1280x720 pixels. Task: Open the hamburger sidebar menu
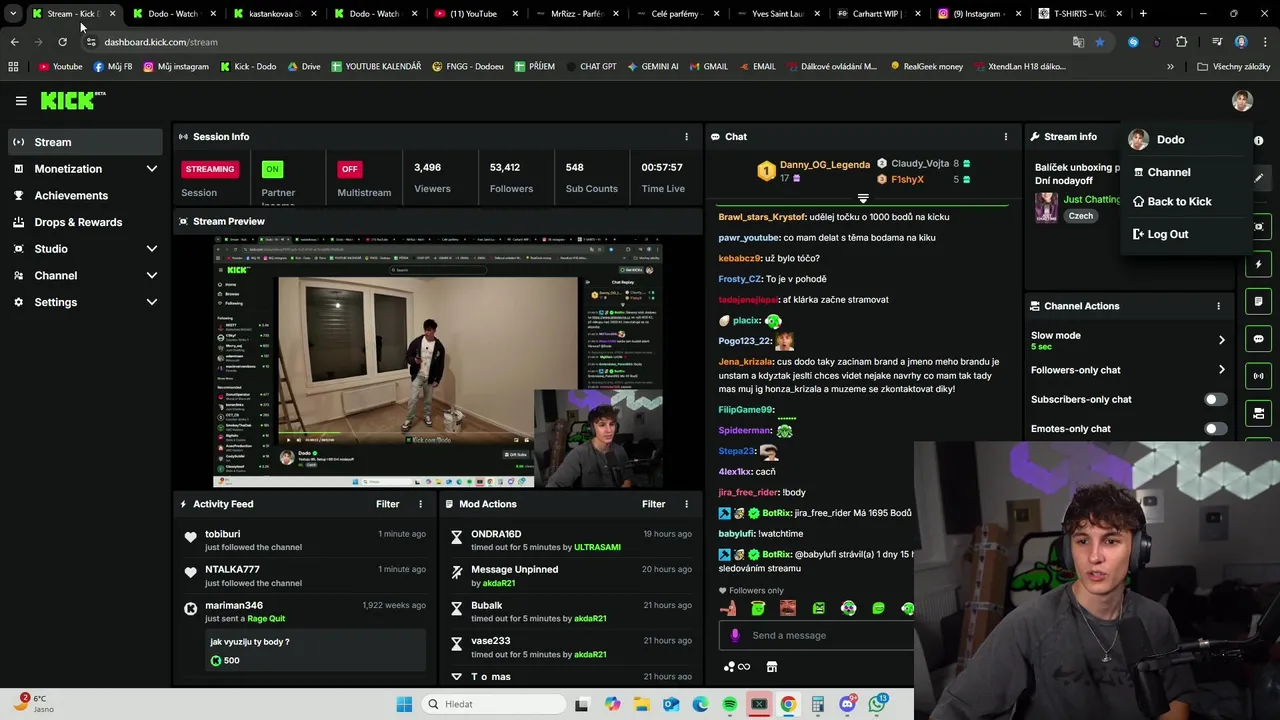[x=21, y=101]
